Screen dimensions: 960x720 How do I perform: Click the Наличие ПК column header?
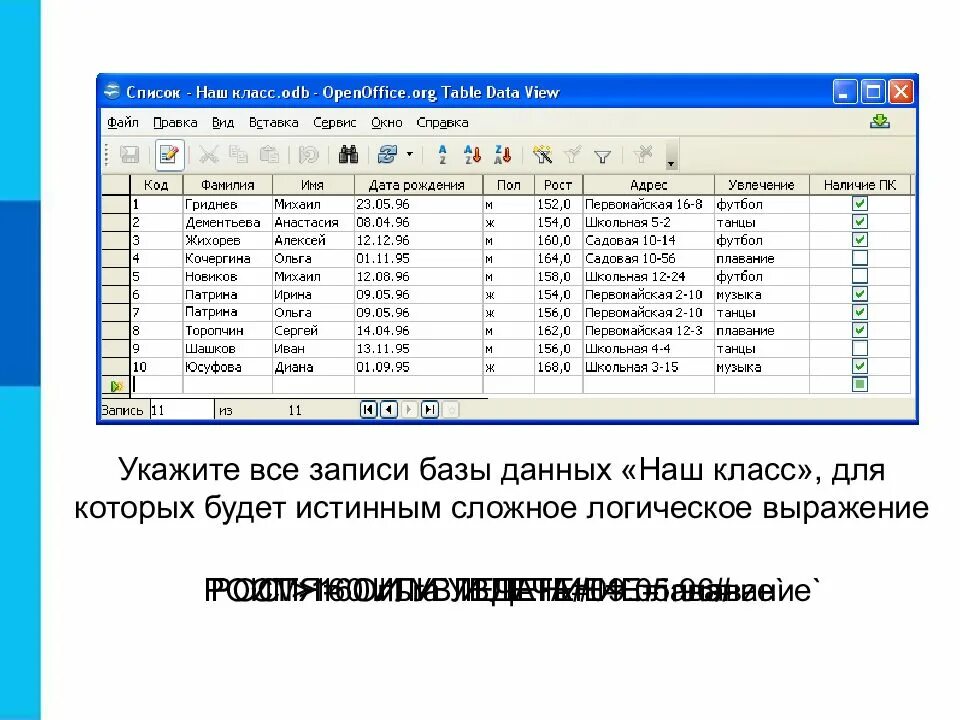(860, 185)
